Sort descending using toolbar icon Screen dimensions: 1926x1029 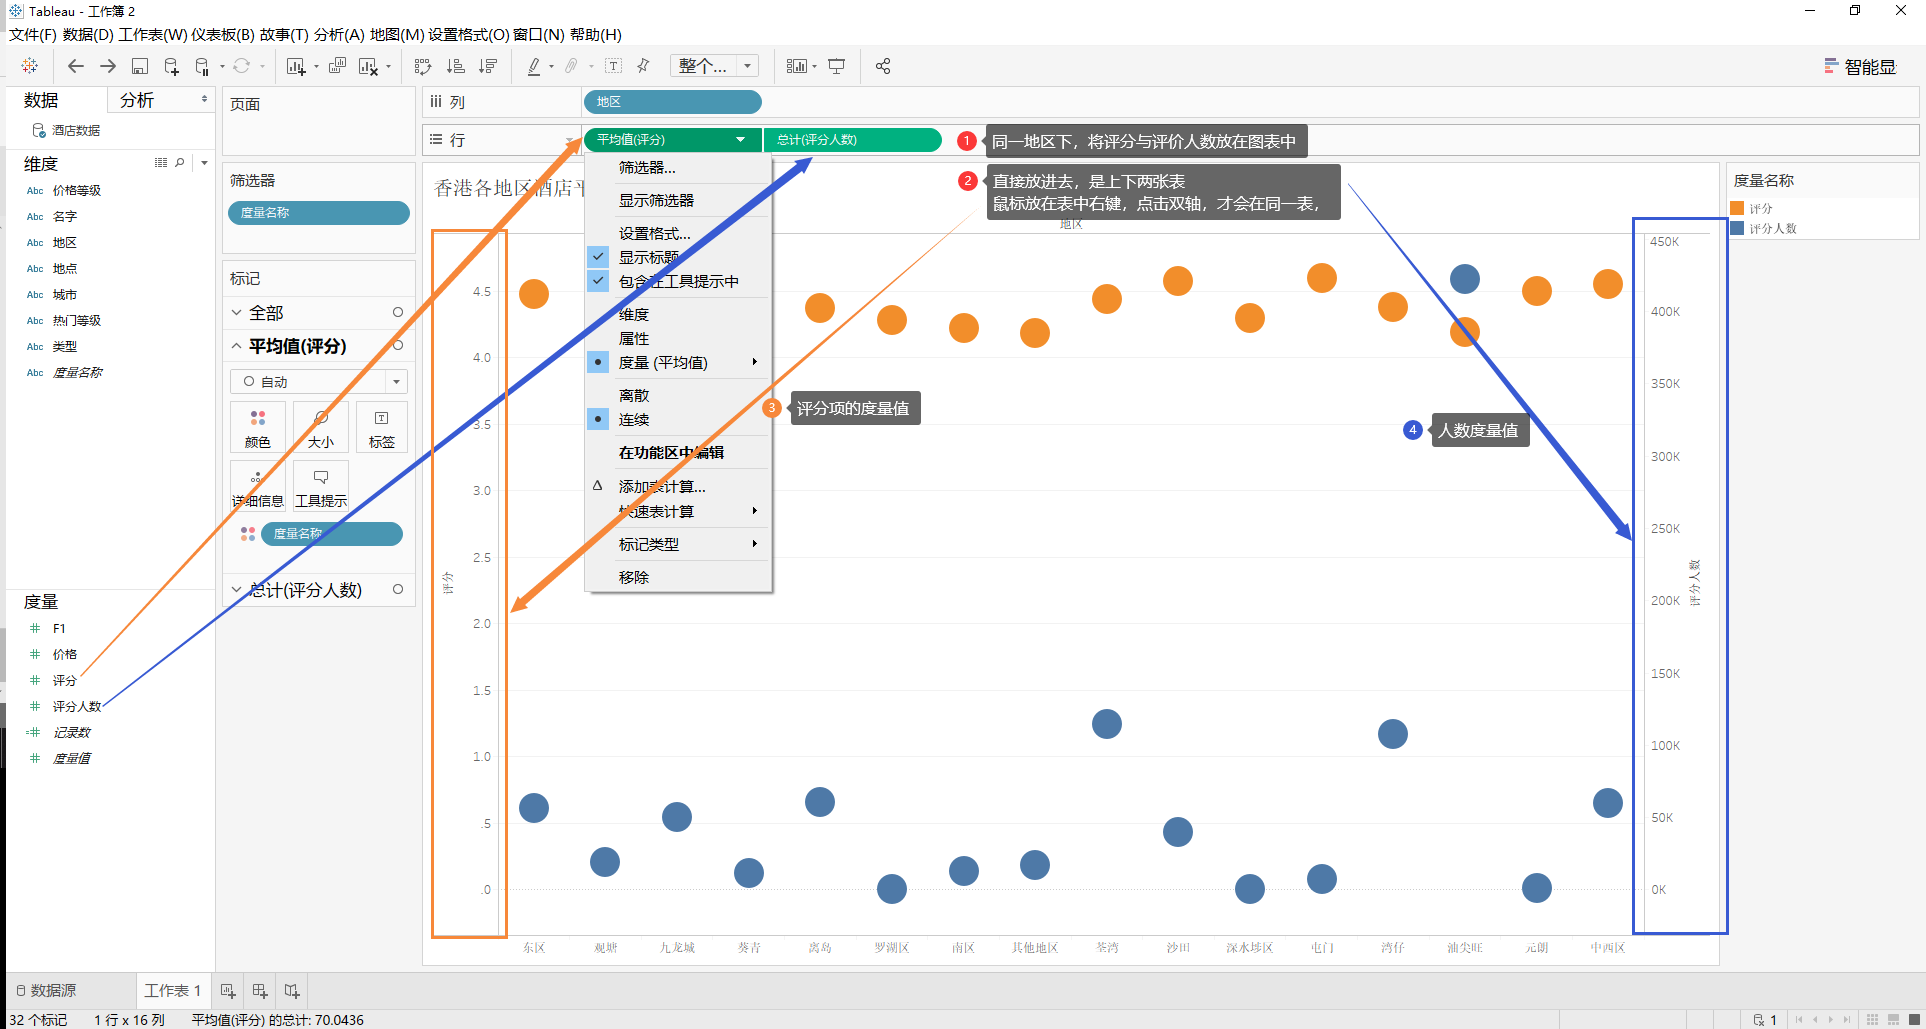point(488,66)
